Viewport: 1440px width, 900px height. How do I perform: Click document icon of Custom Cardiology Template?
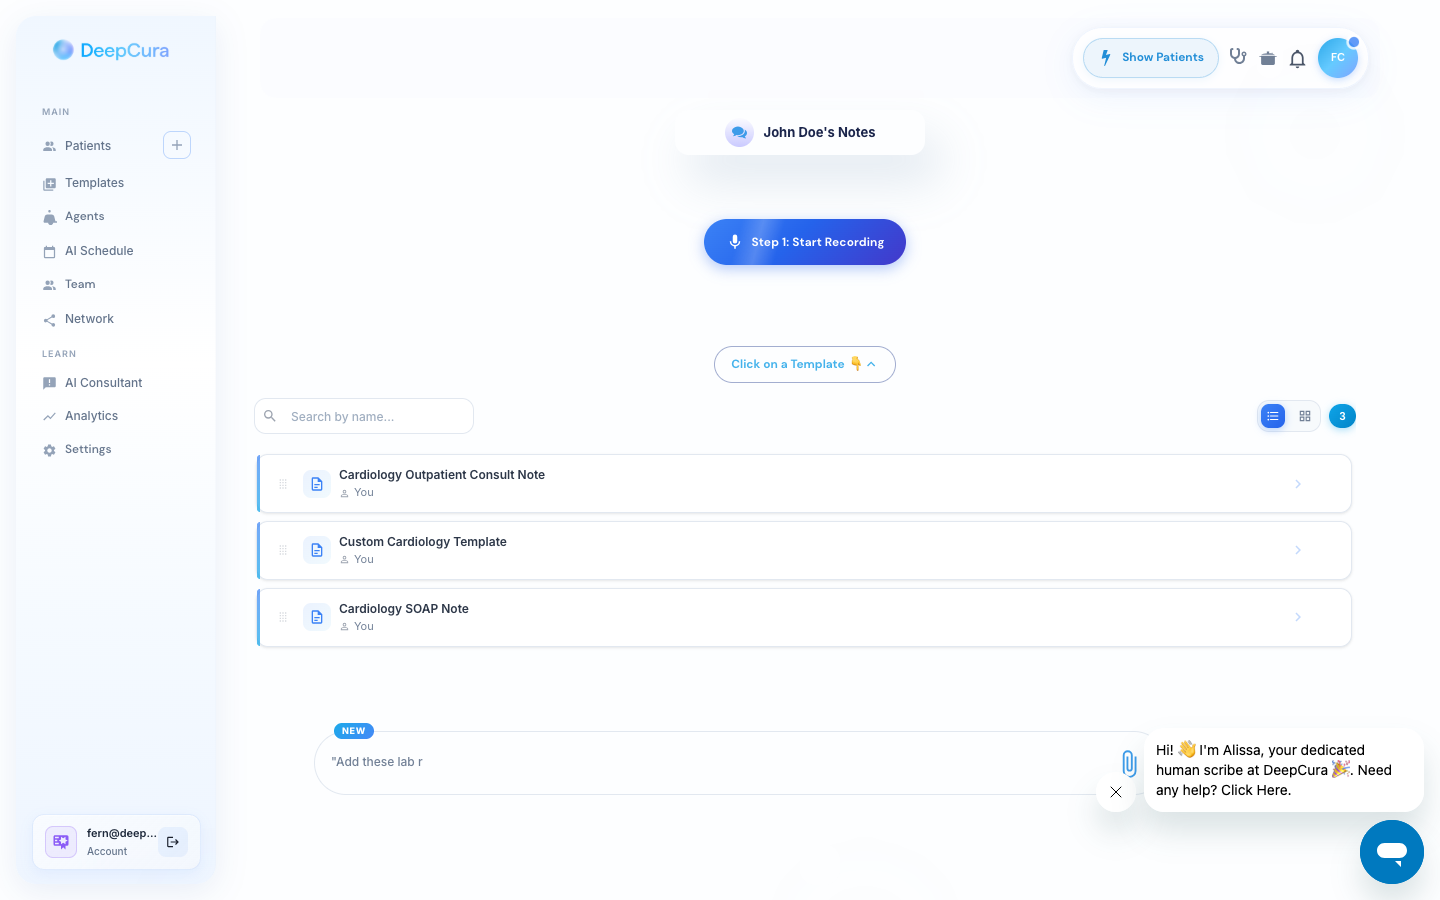(317, 550)
